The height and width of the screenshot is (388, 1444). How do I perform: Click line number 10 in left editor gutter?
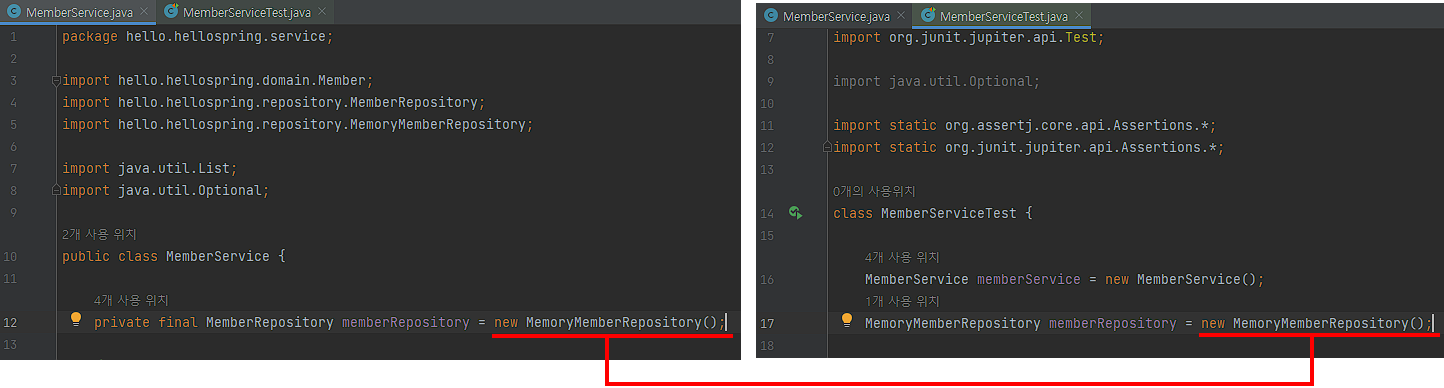click(9, 256)
